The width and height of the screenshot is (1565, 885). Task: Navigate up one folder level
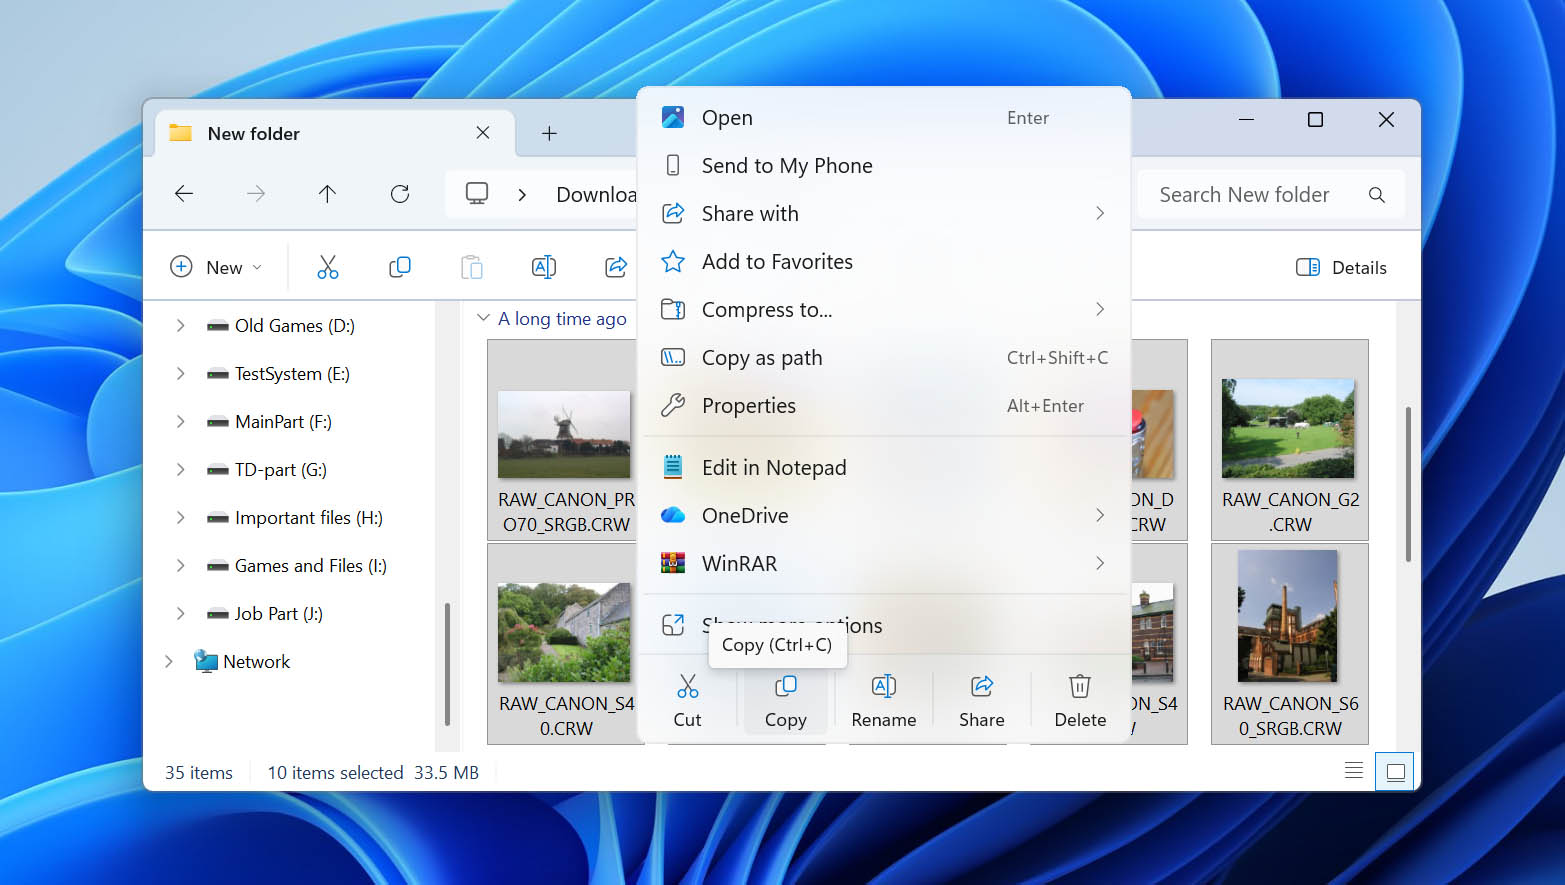[x=327, y=194]
